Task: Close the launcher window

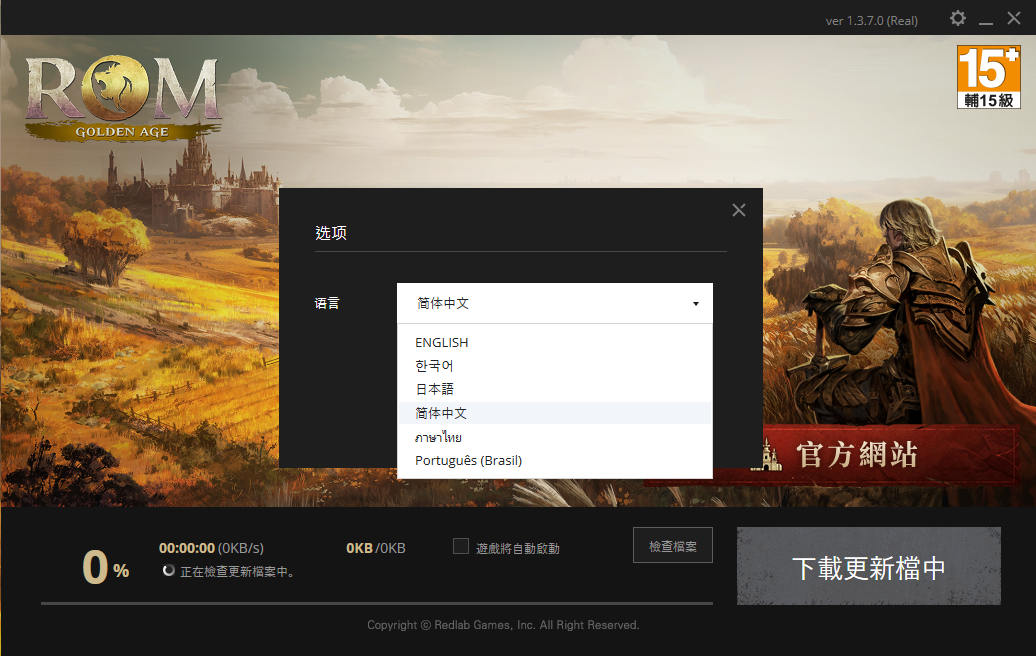Action: pyautogui.click(x=1014, y=19)
